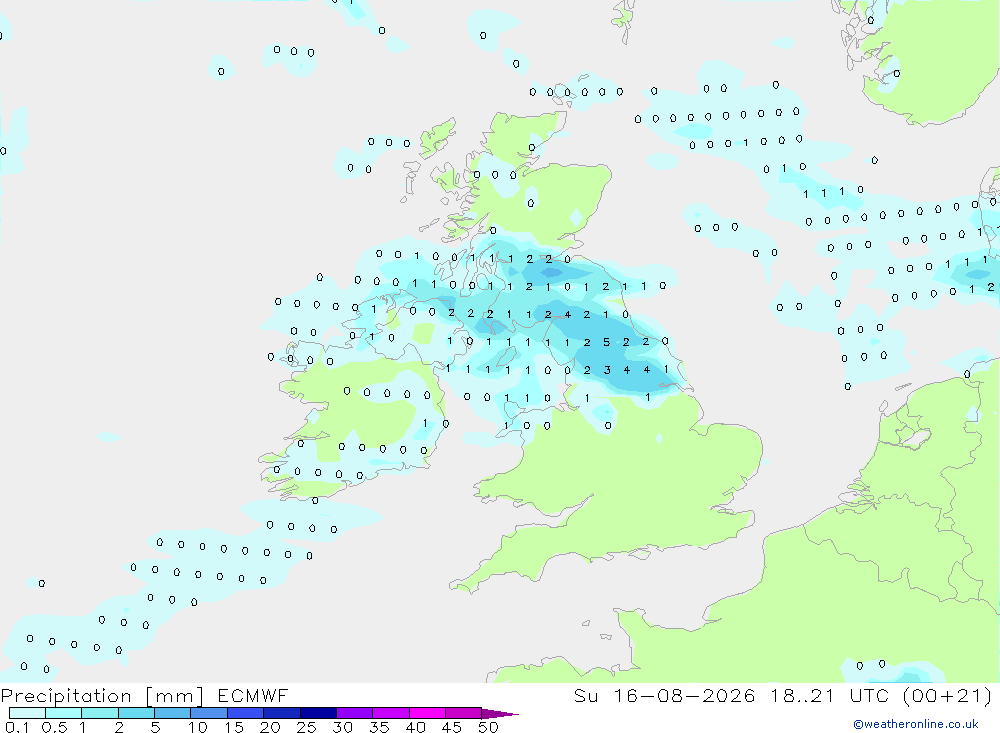Click the 35–40 mm purple legend swatch
The width and height of the screenshot is (1000, 733).
coord(390,713)
